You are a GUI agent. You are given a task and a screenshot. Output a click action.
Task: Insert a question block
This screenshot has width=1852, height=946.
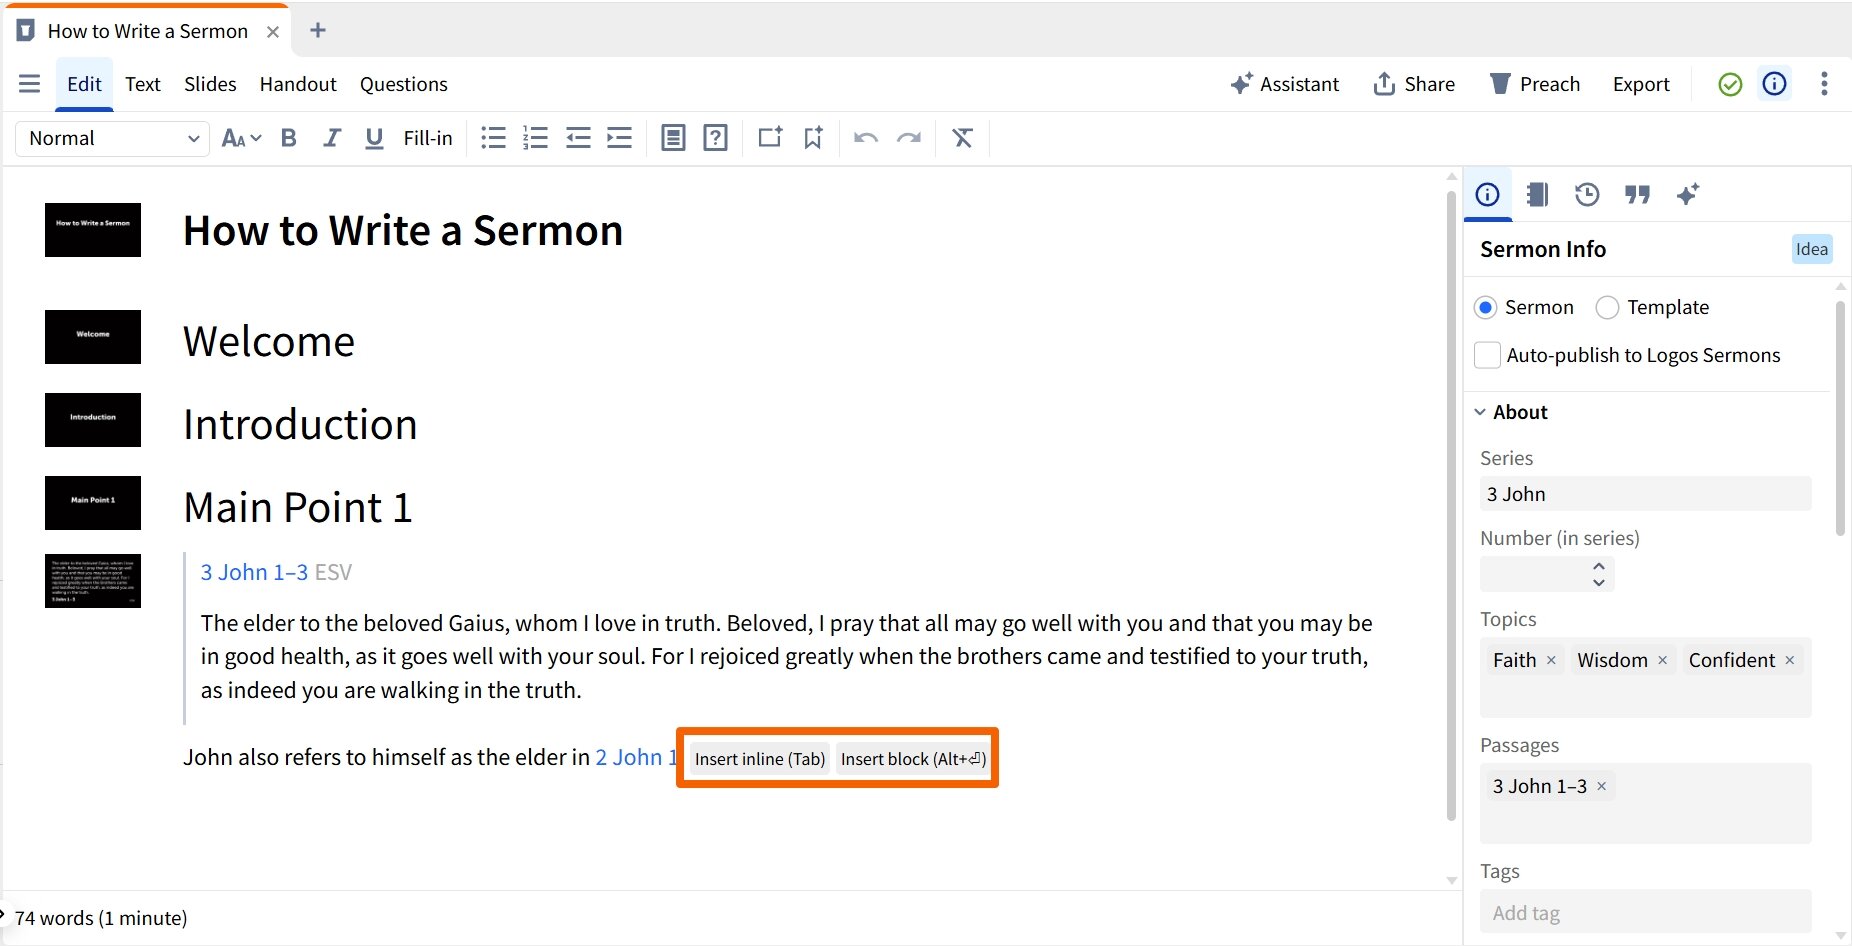(715, 138)
